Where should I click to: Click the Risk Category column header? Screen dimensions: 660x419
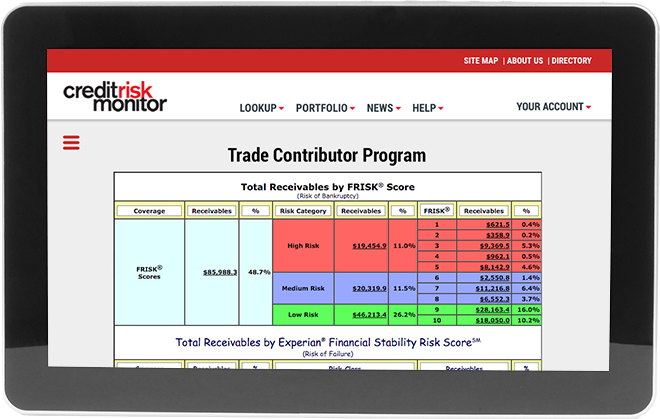coord(303,211)
